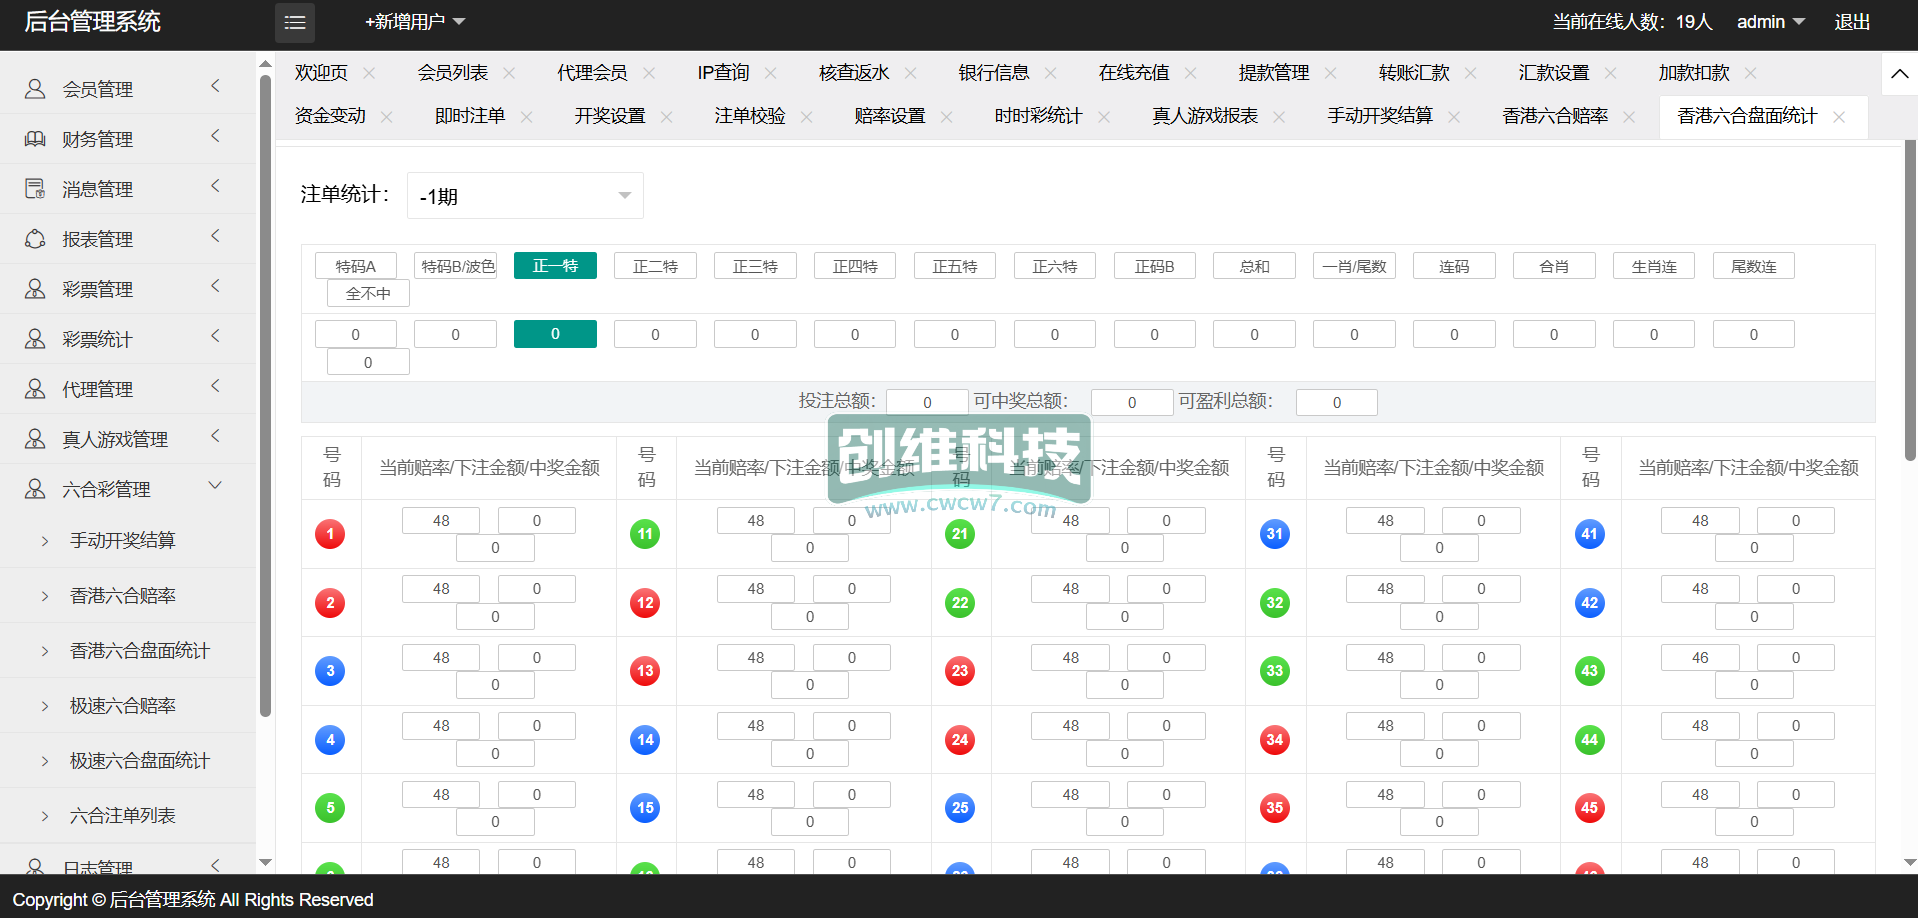Select the 全不中 bet type button

coord(368,293)
